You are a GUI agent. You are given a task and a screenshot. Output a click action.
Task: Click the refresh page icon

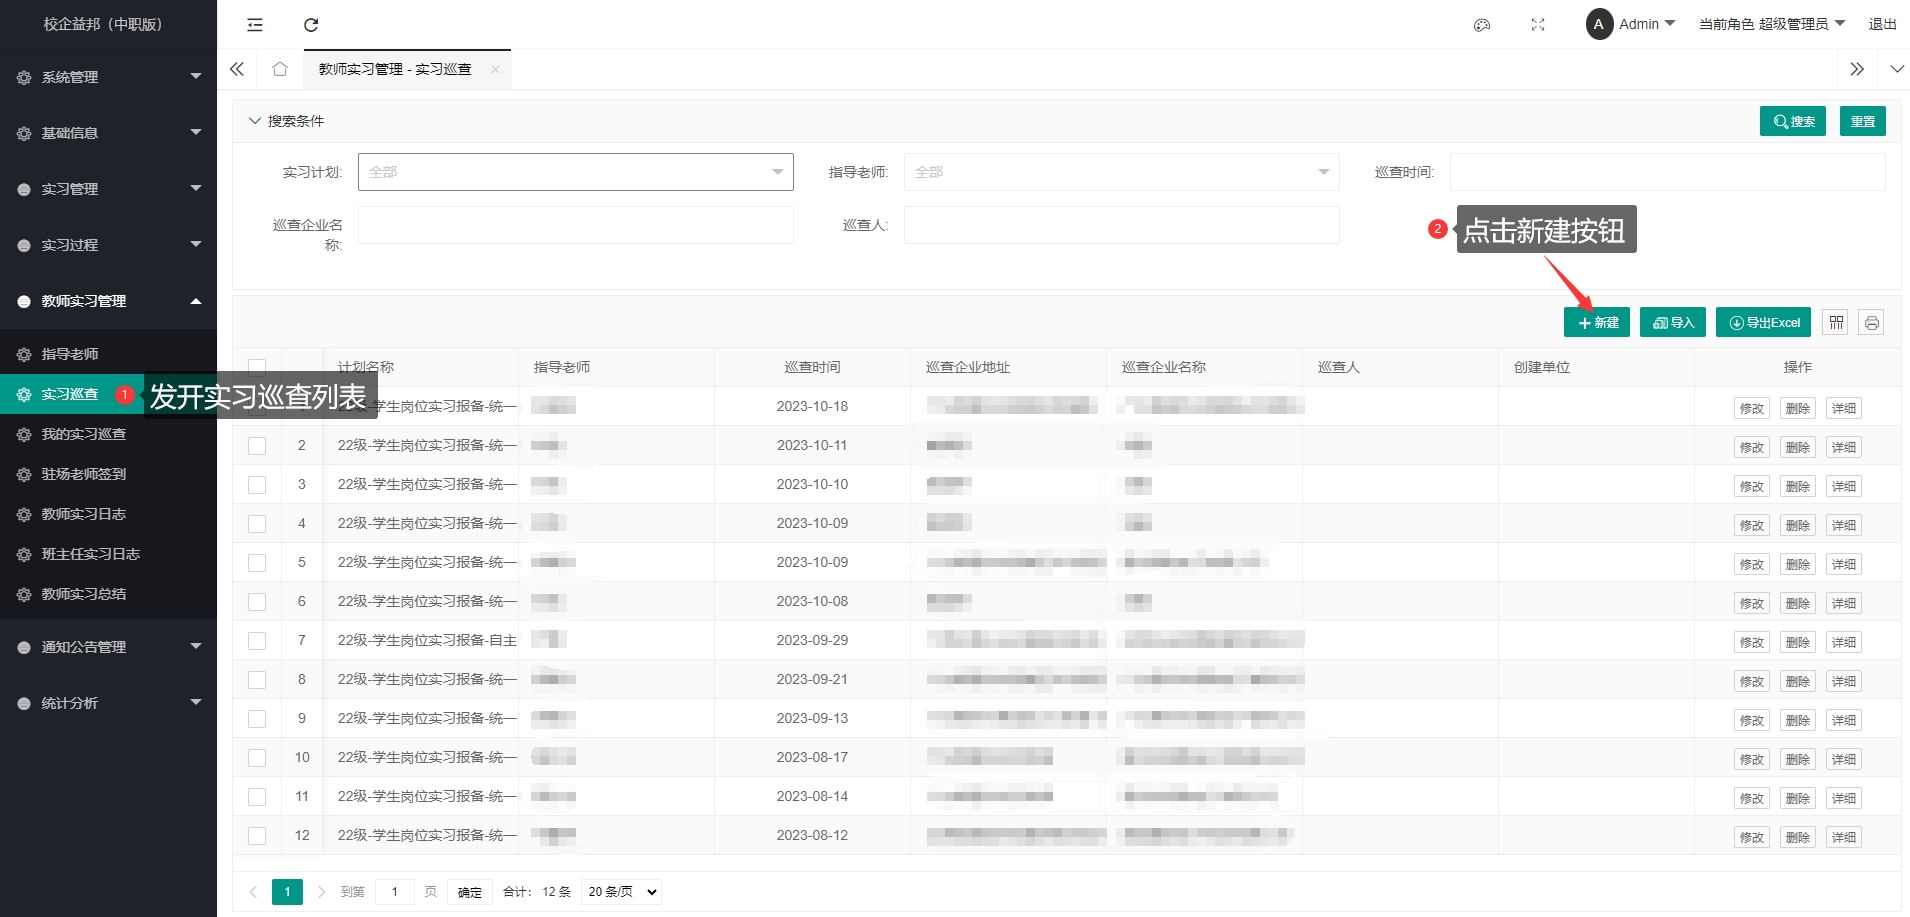click(311, 25)
